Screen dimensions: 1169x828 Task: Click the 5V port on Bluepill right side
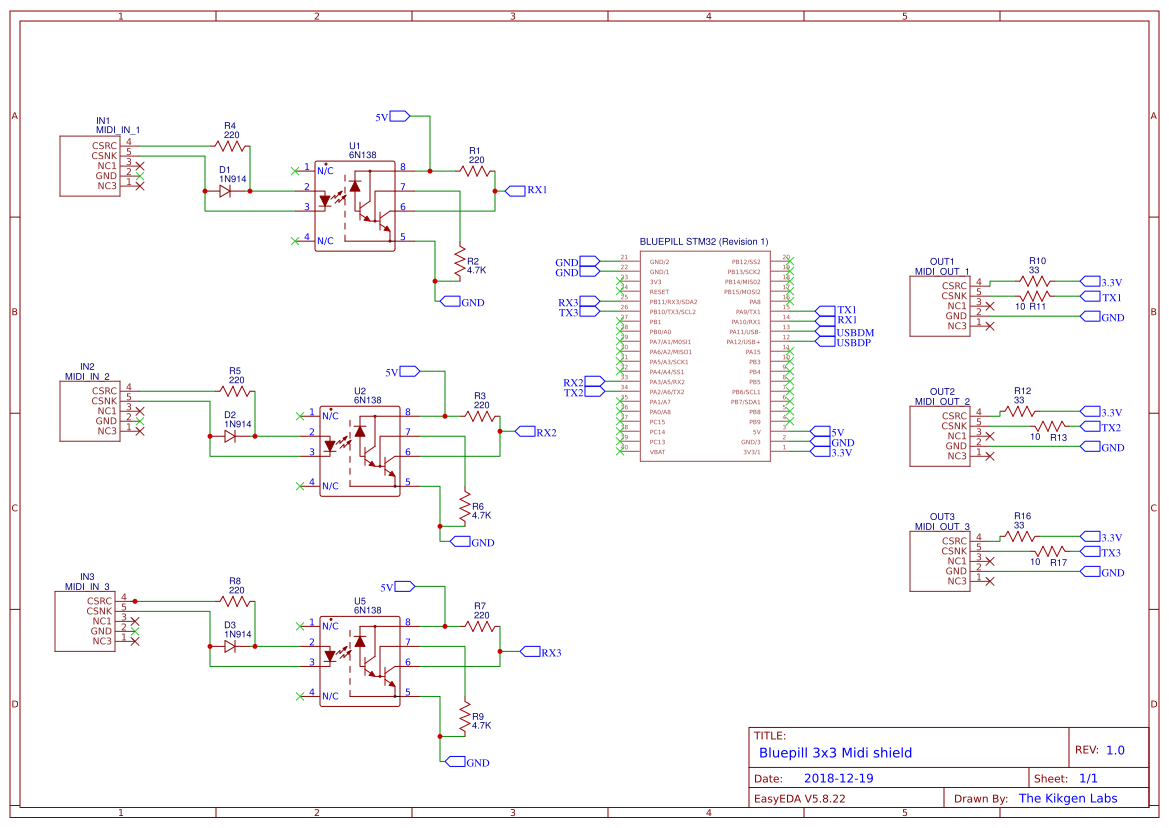[x=821, y=432]
